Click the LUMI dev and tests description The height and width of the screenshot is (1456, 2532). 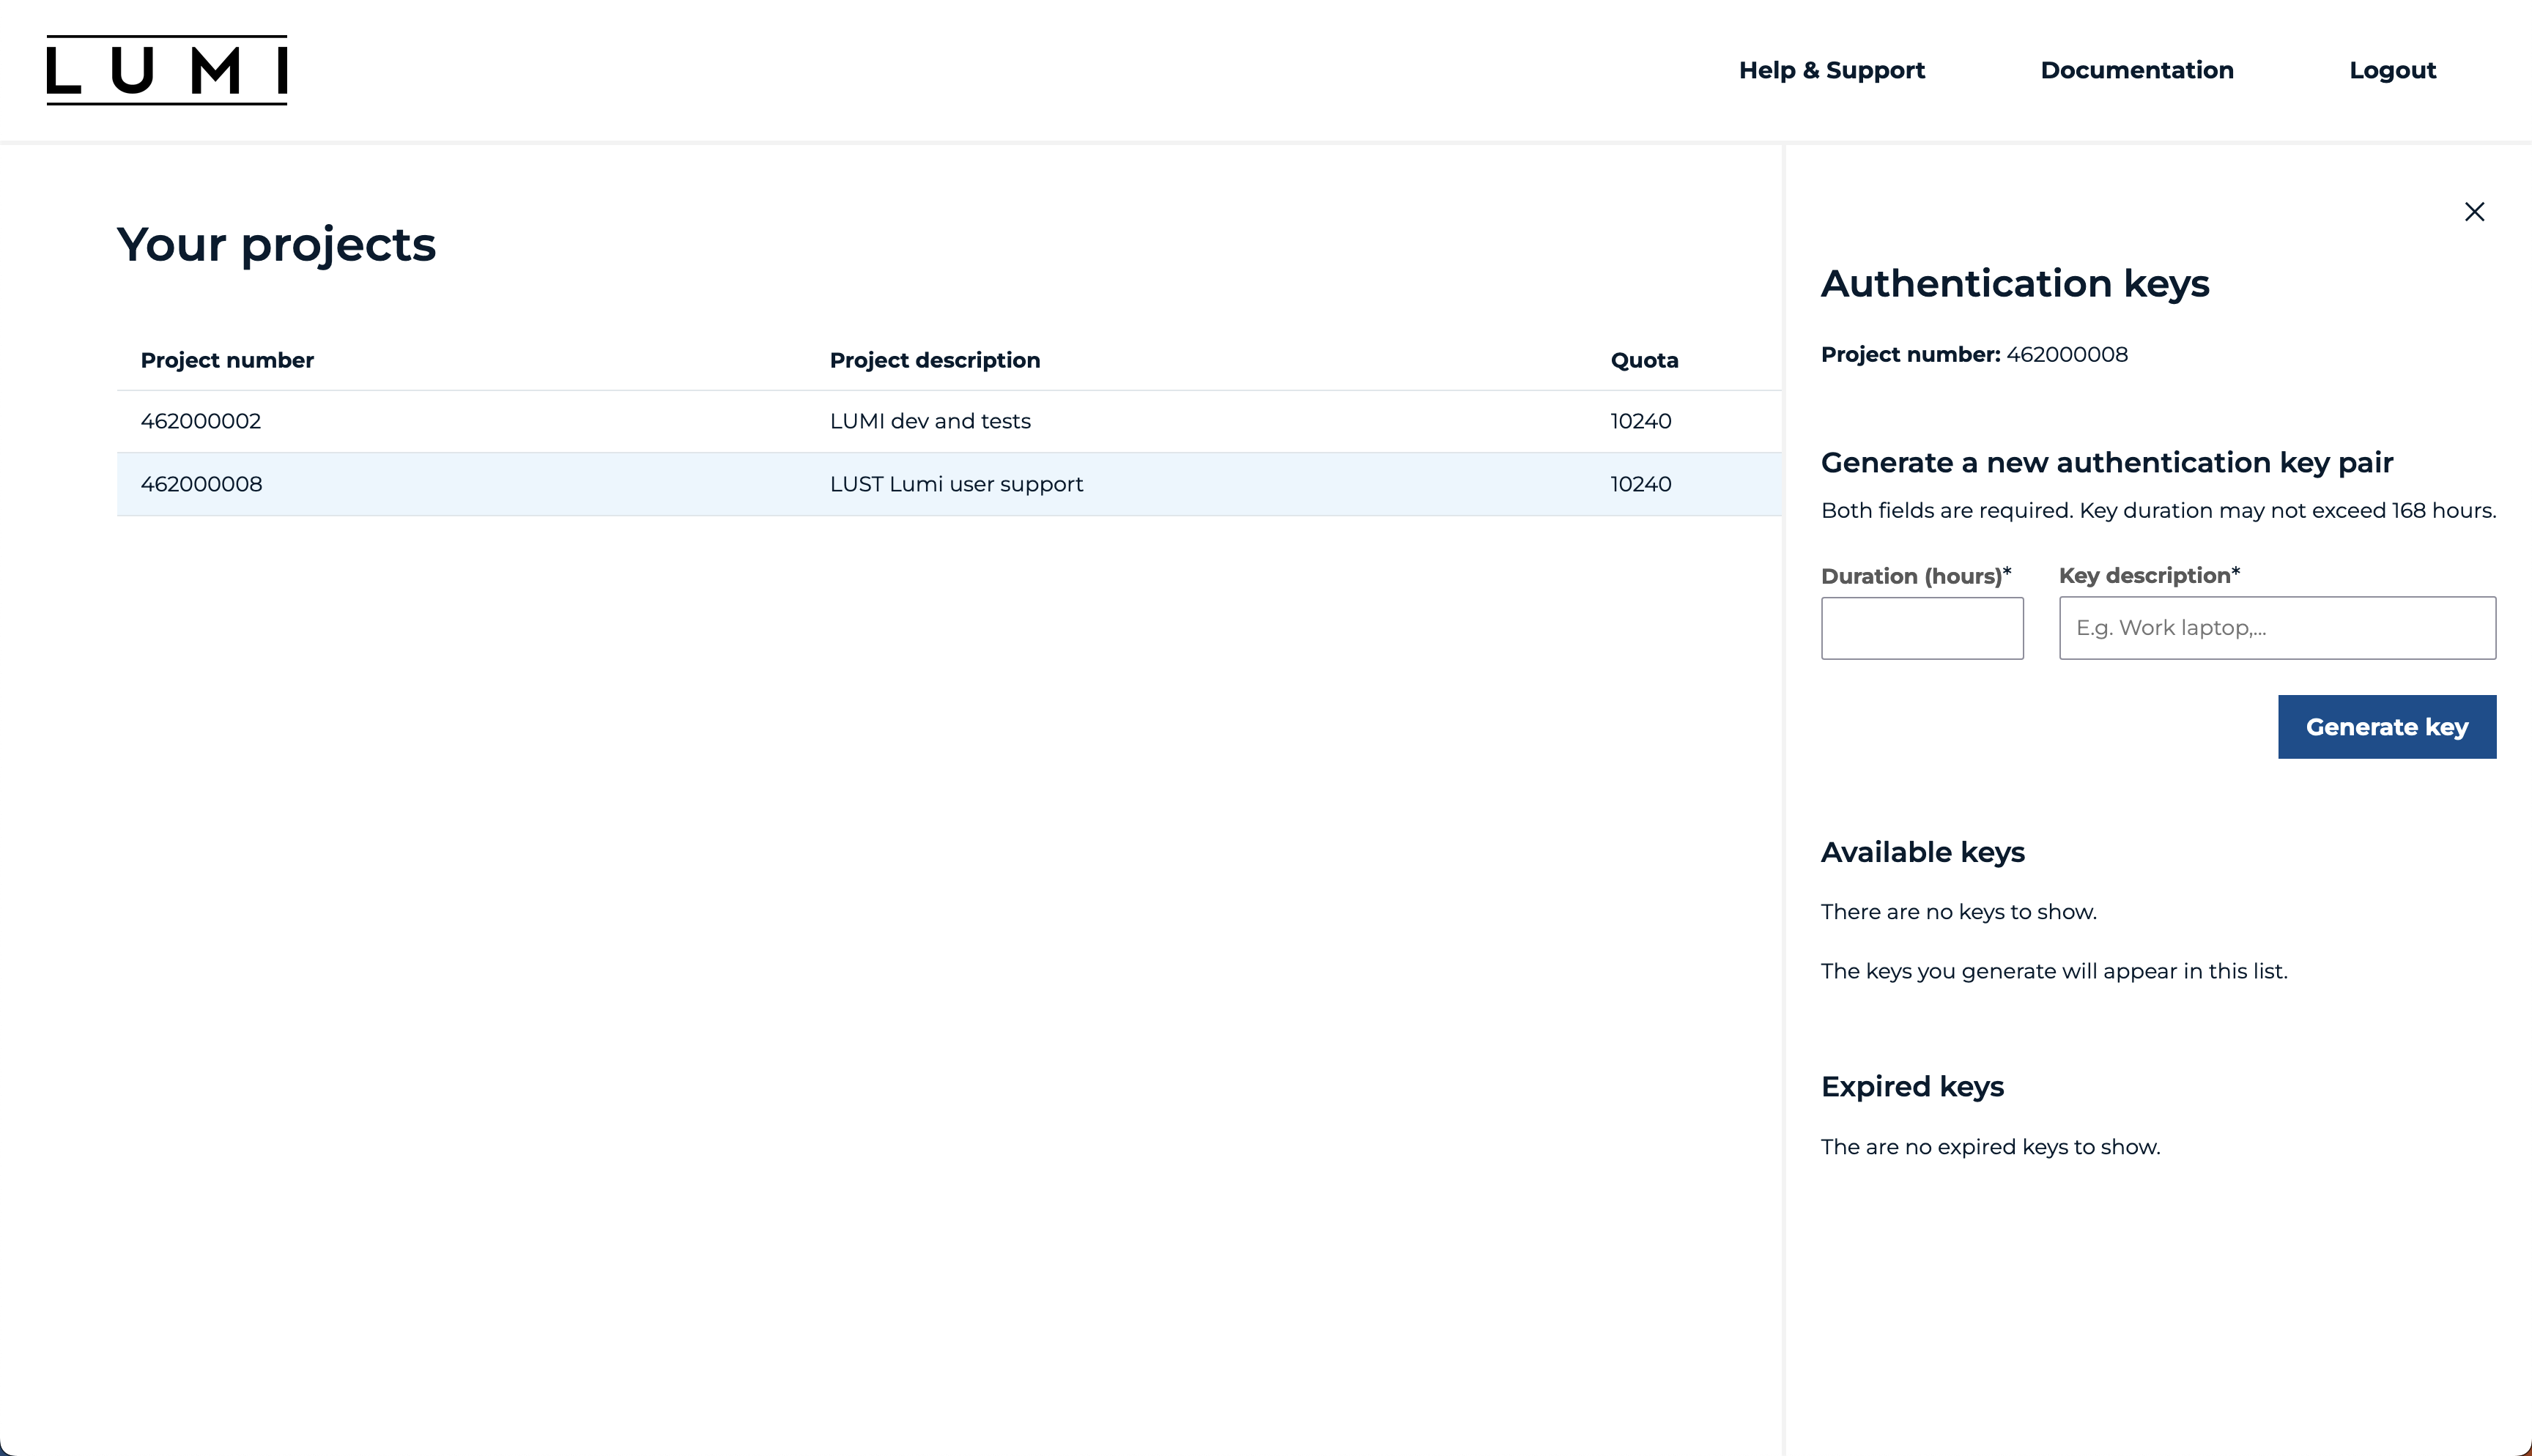pos(930,420)
